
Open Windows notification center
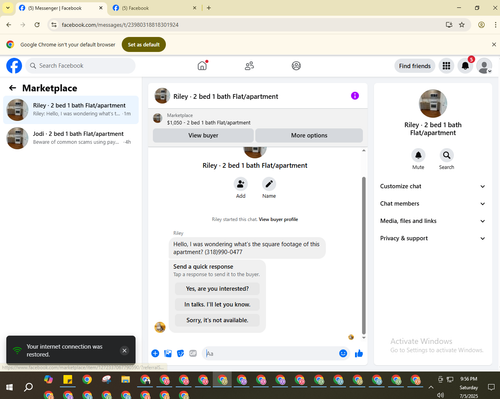click(x=491, y=387)
